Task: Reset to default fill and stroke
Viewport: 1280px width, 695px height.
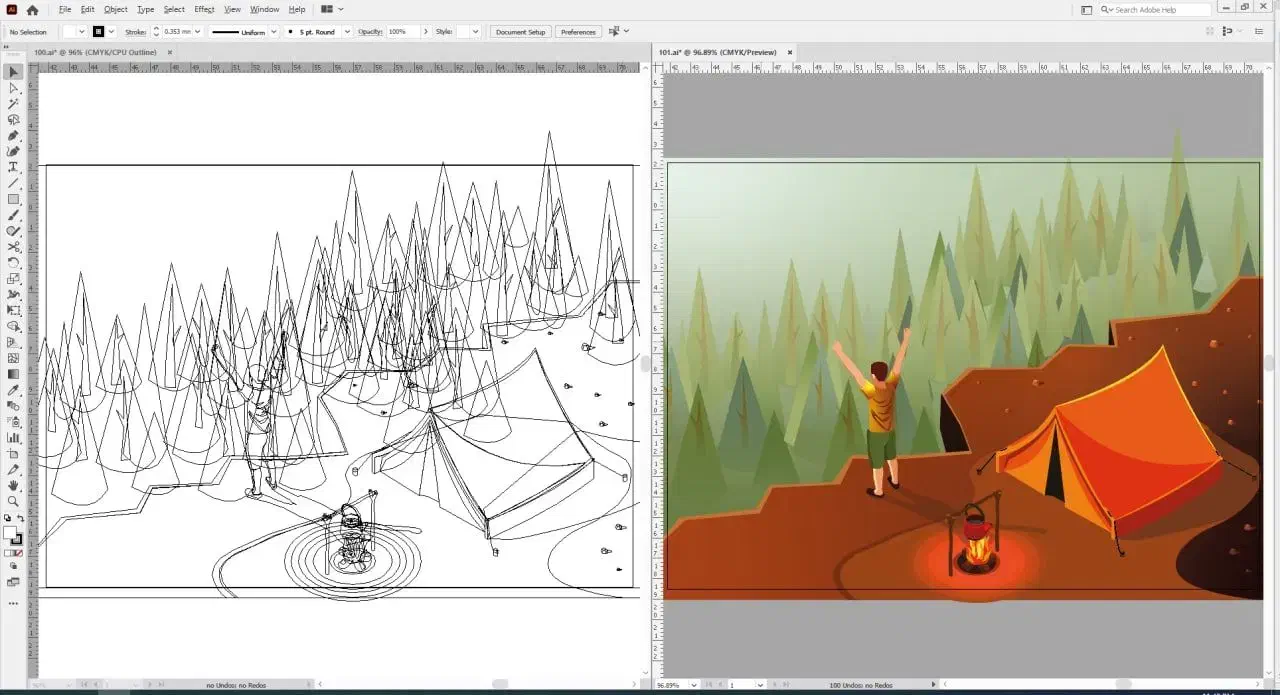Action: point(7,519)
